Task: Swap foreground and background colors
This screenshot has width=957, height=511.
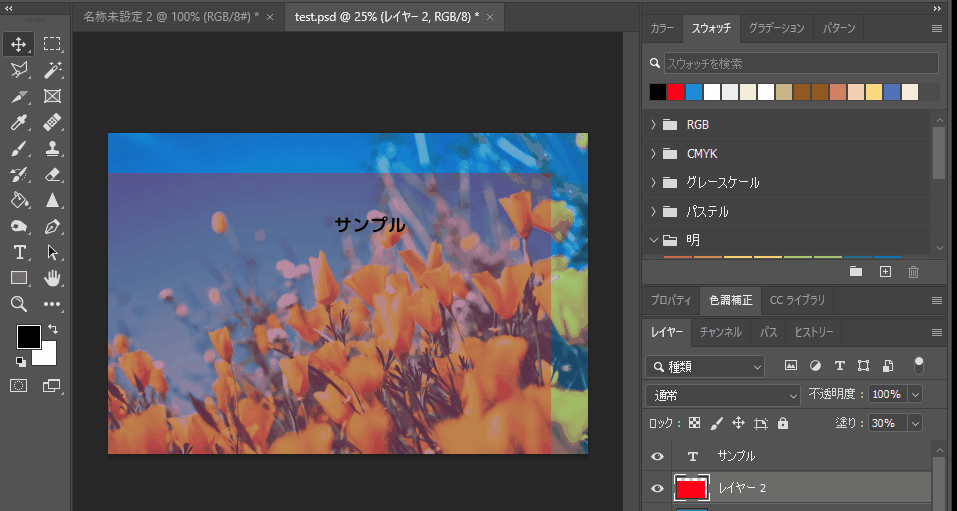Action: tap(53, 330)
